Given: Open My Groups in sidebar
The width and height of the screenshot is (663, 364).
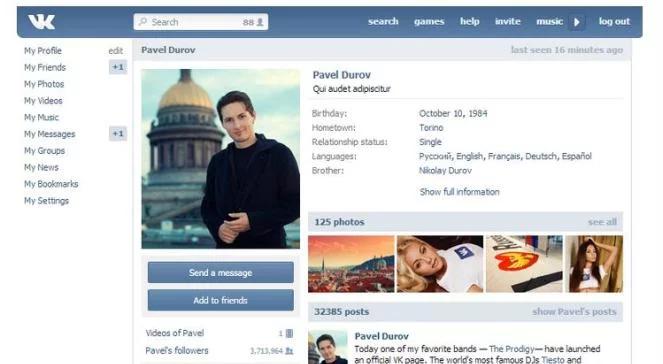Looking at the screenshot, I should click(44, 151).
